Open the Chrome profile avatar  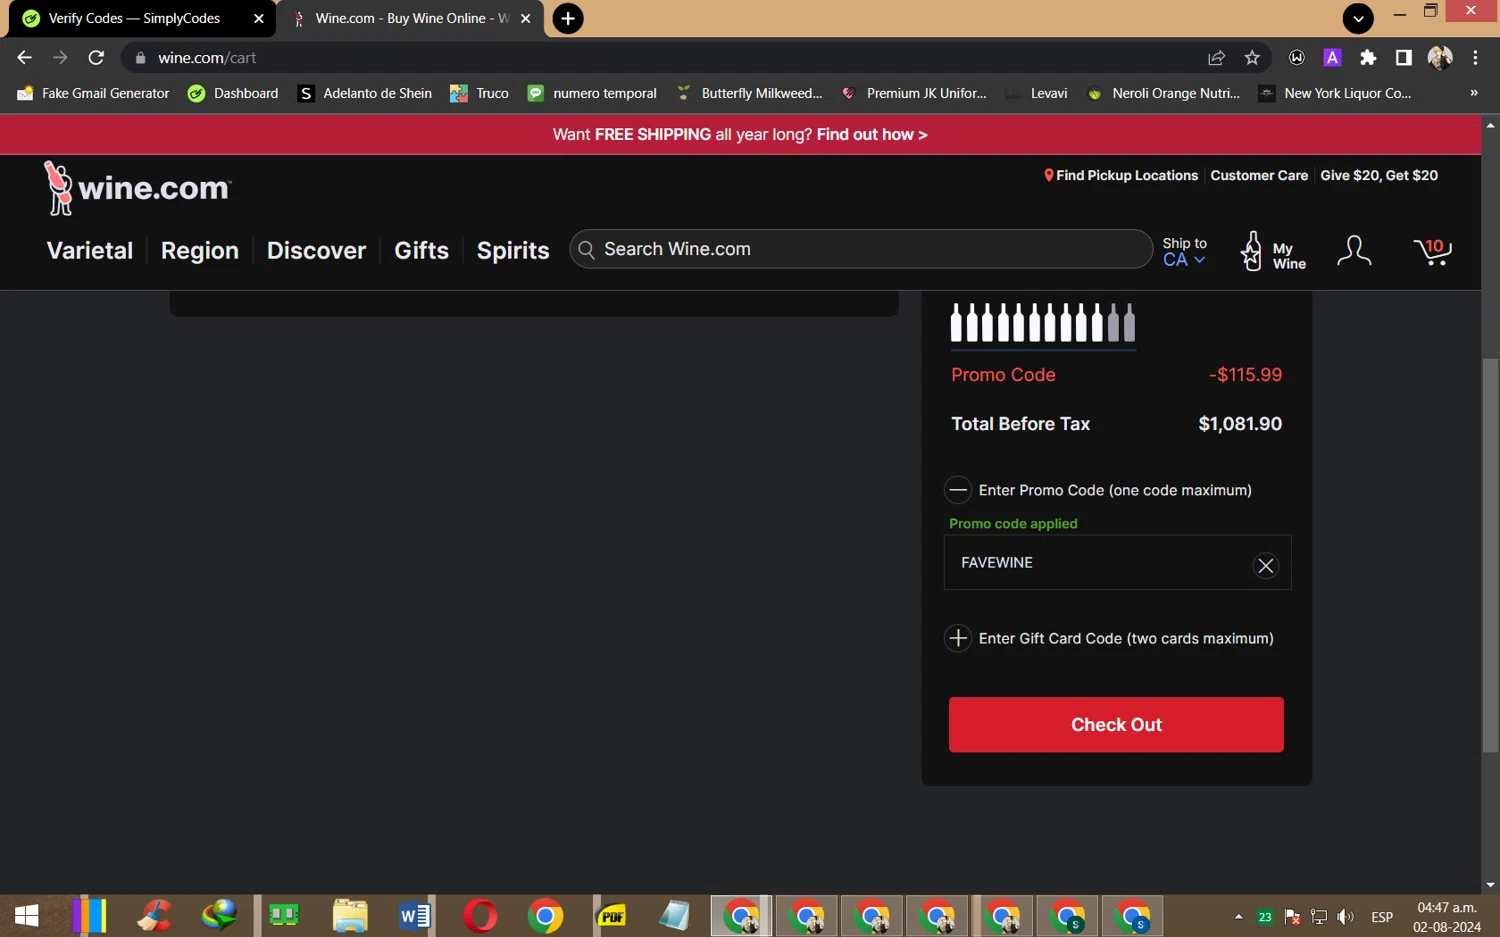pos(1440,58)
